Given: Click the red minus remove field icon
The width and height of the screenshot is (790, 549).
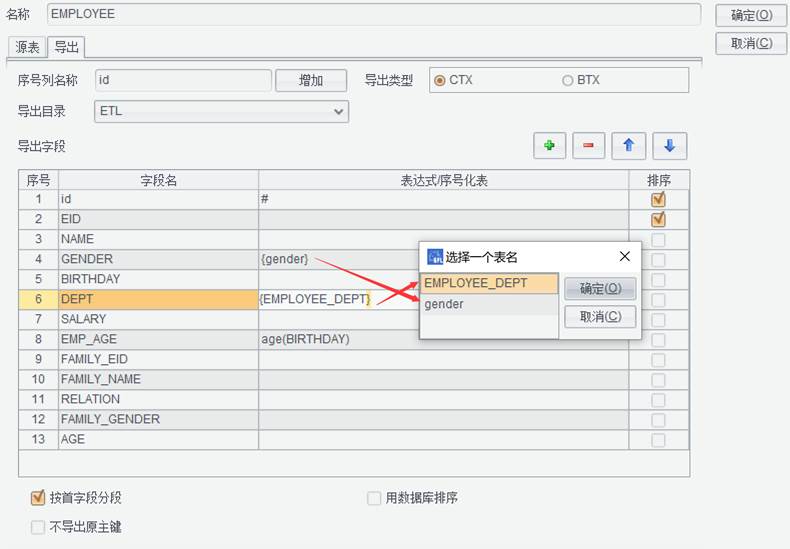Looking at the screenshot, I should point(588,146).
